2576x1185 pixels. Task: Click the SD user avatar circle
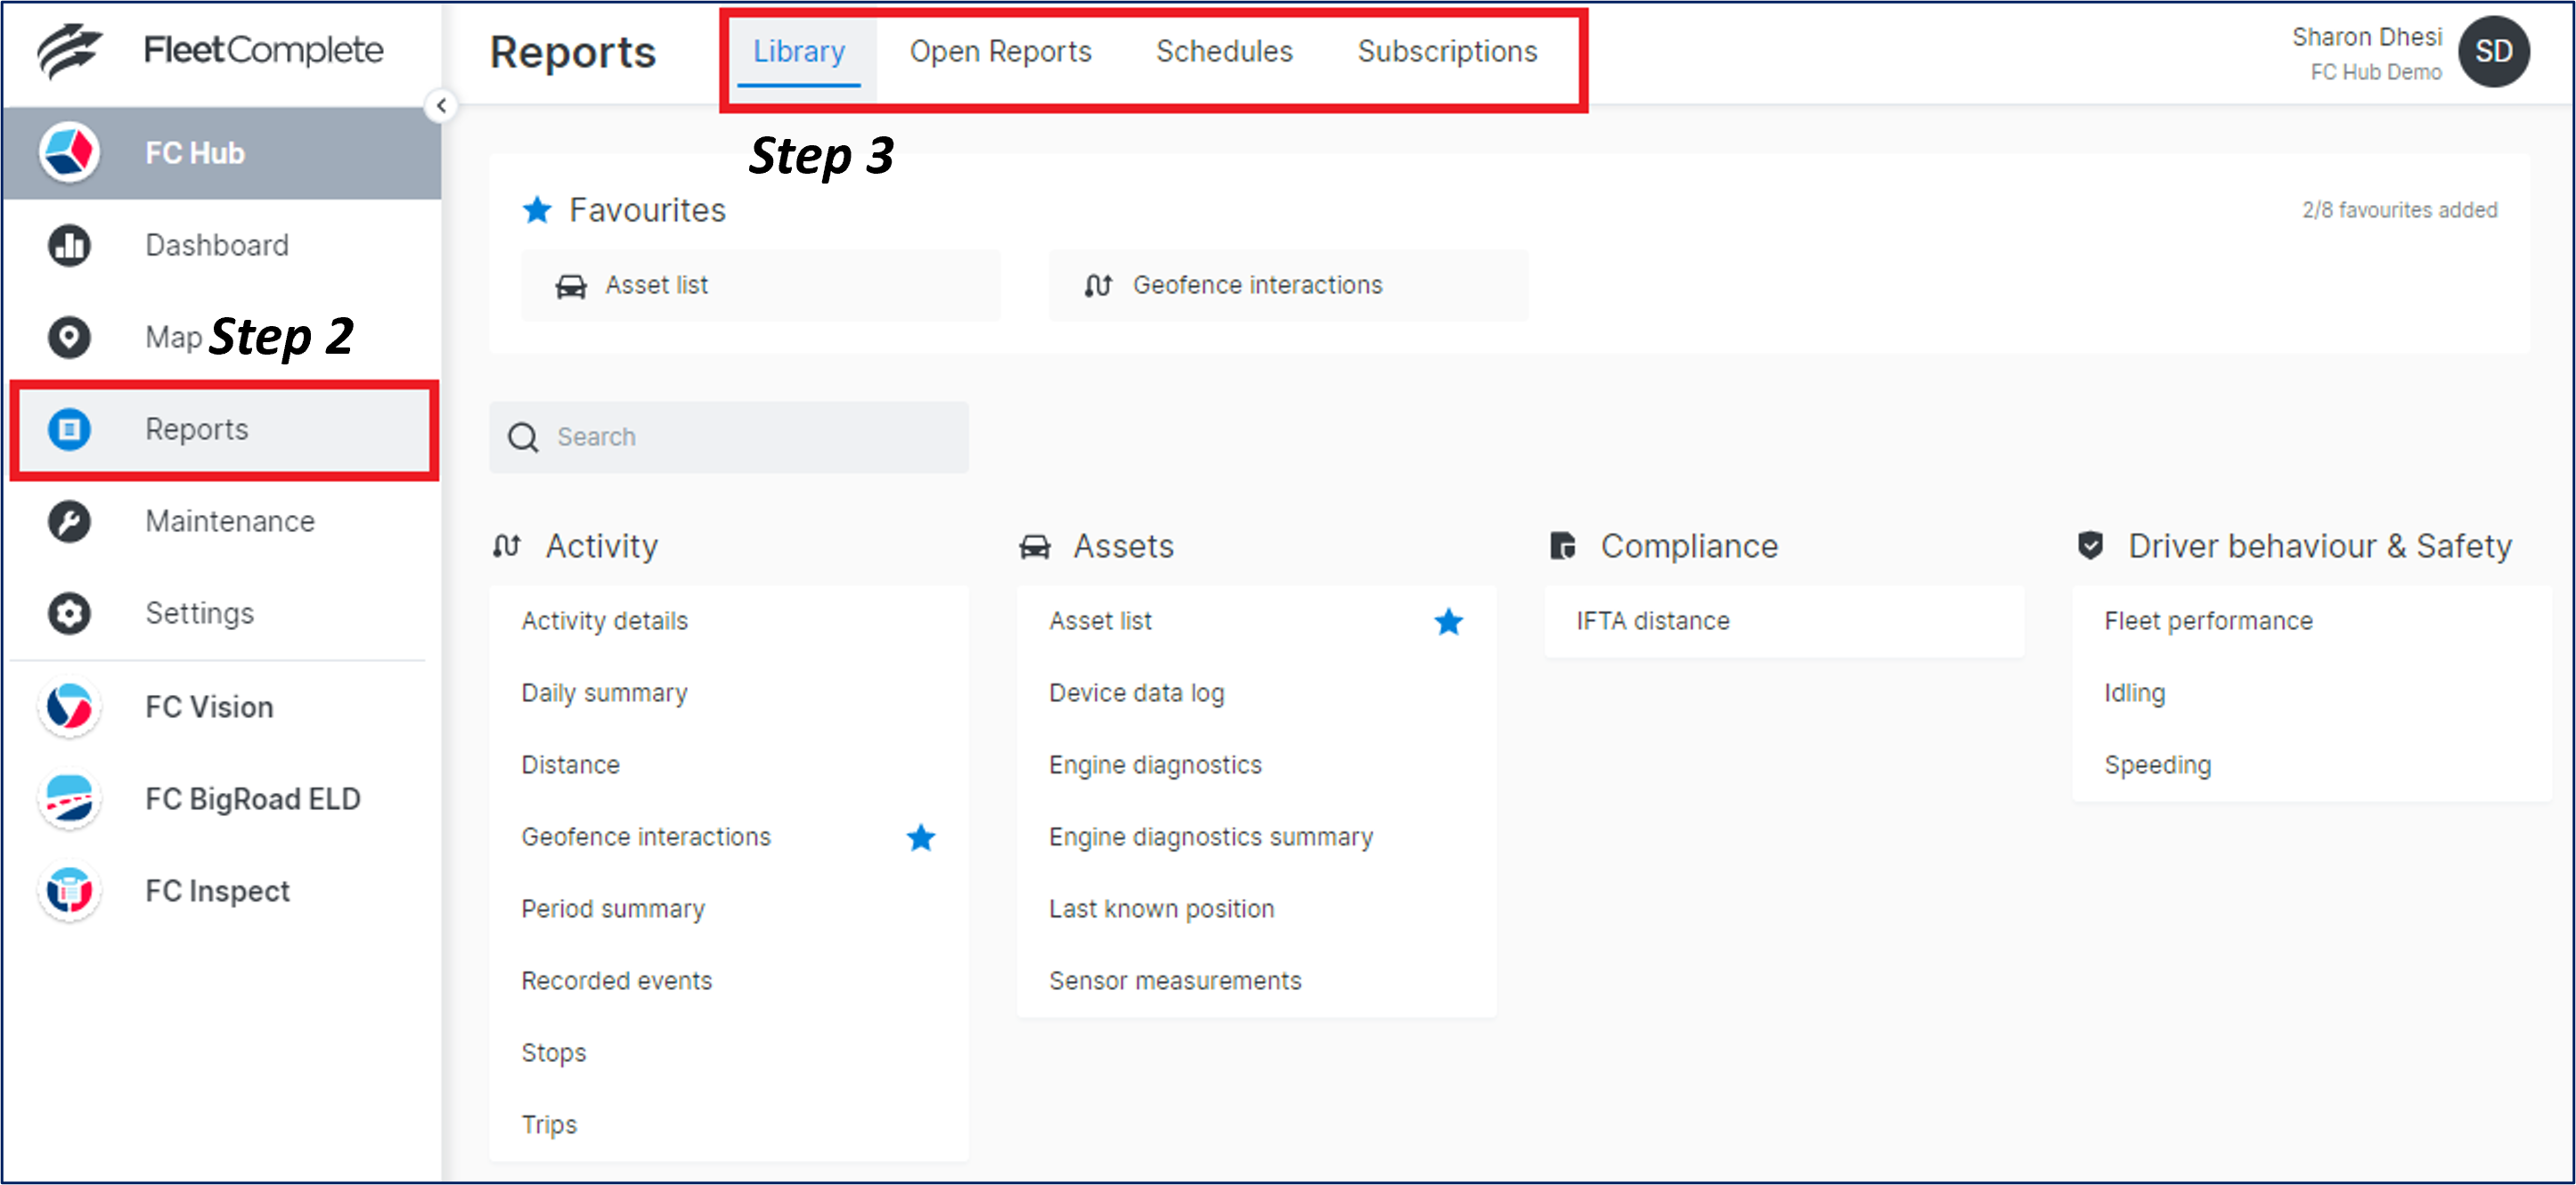click(2493, 52)
